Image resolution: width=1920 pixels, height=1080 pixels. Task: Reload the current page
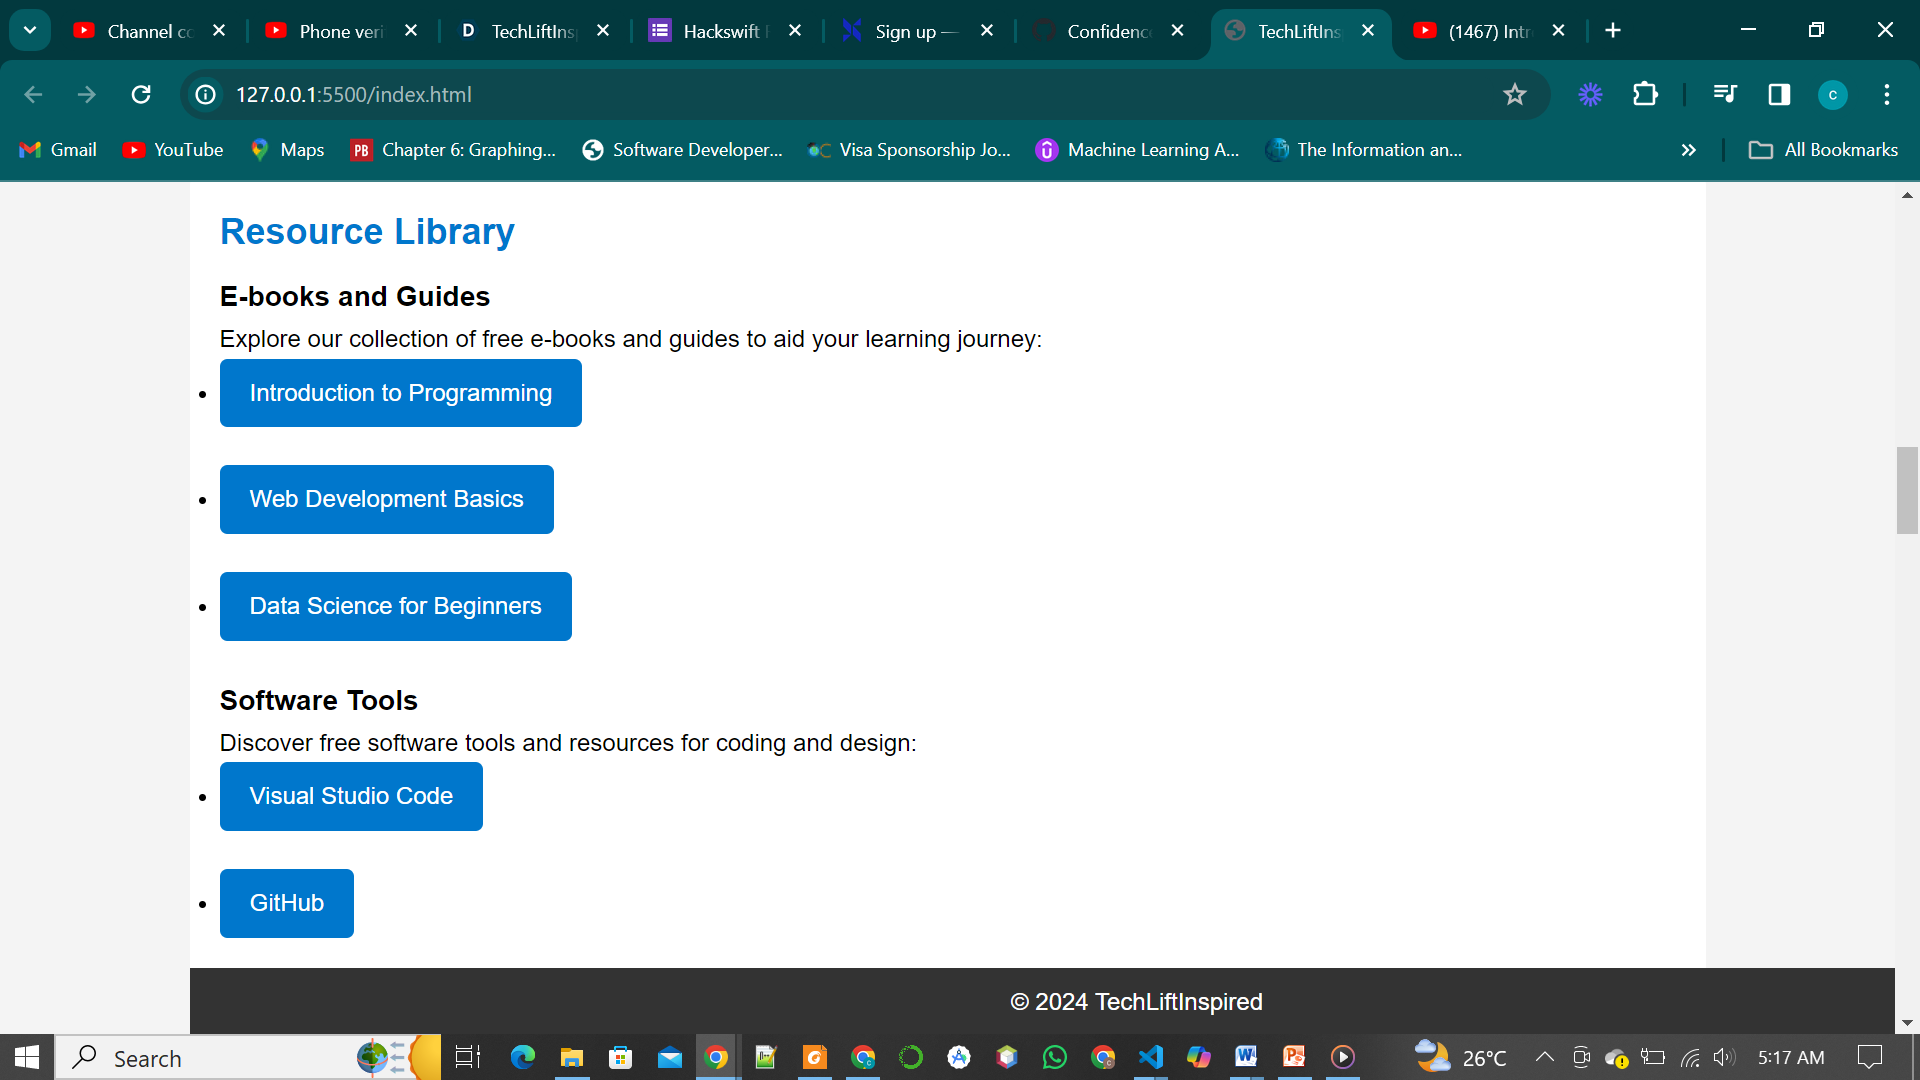pyautogui.click(x=141, y=94)
